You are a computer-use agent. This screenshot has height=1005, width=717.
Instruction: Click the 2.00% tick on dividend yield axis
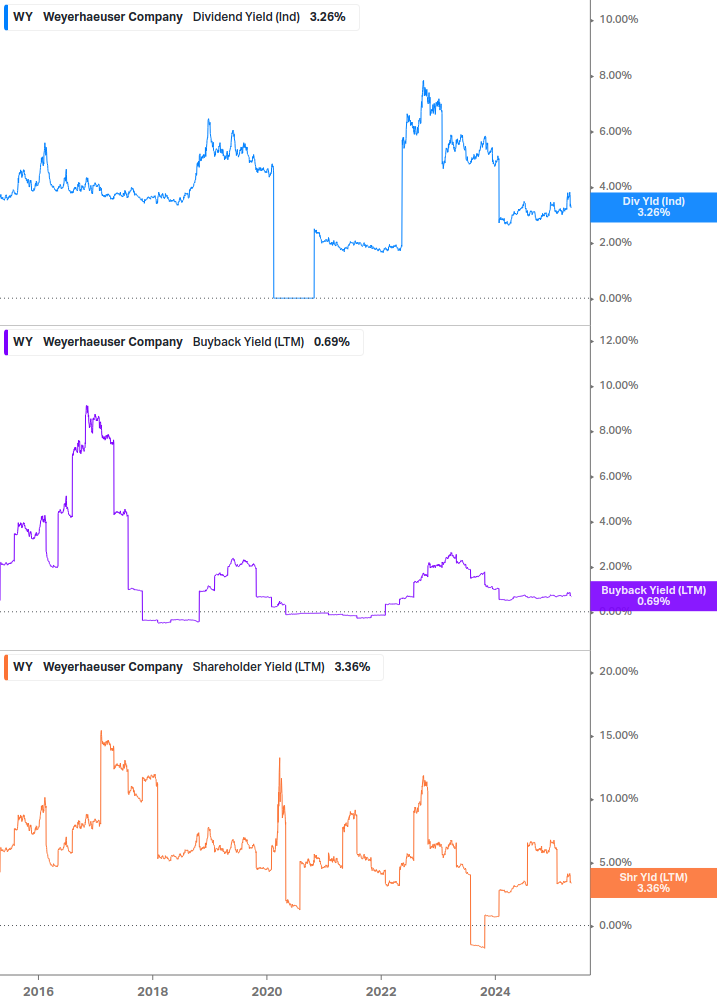(x=615, y=243)
